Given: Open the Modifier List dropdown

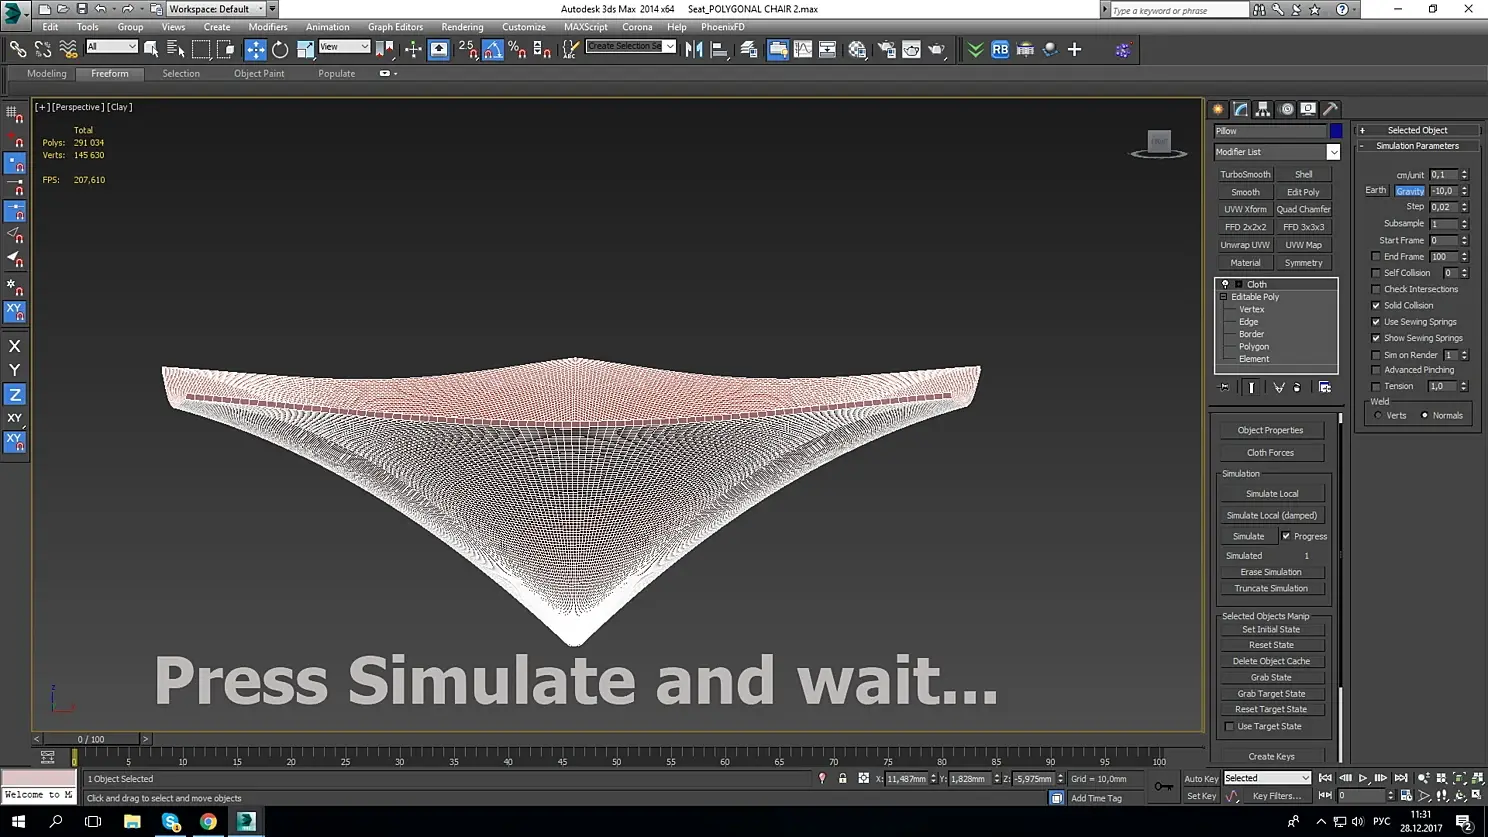Looking at the screenshot, I should (1333, 152).
